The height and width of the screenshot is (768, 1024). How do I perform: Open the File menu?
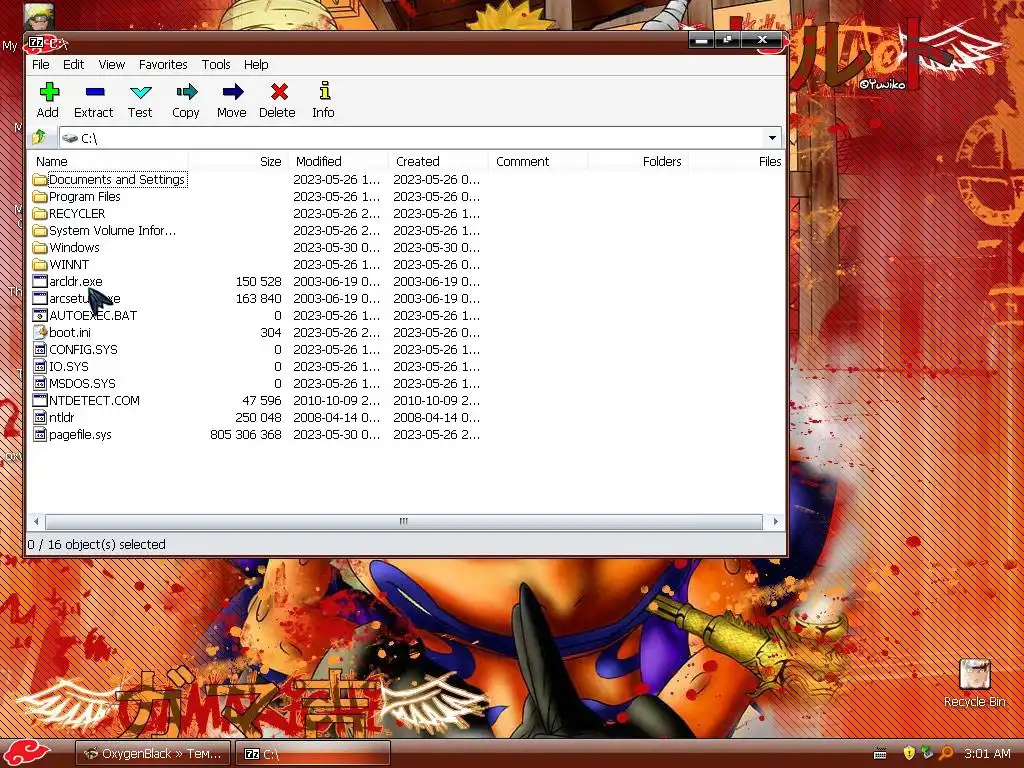pos(40,65)
